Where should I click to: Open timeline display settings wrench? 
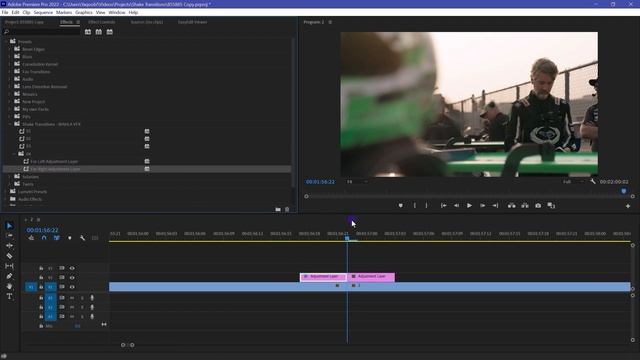(x=82, y=238)
